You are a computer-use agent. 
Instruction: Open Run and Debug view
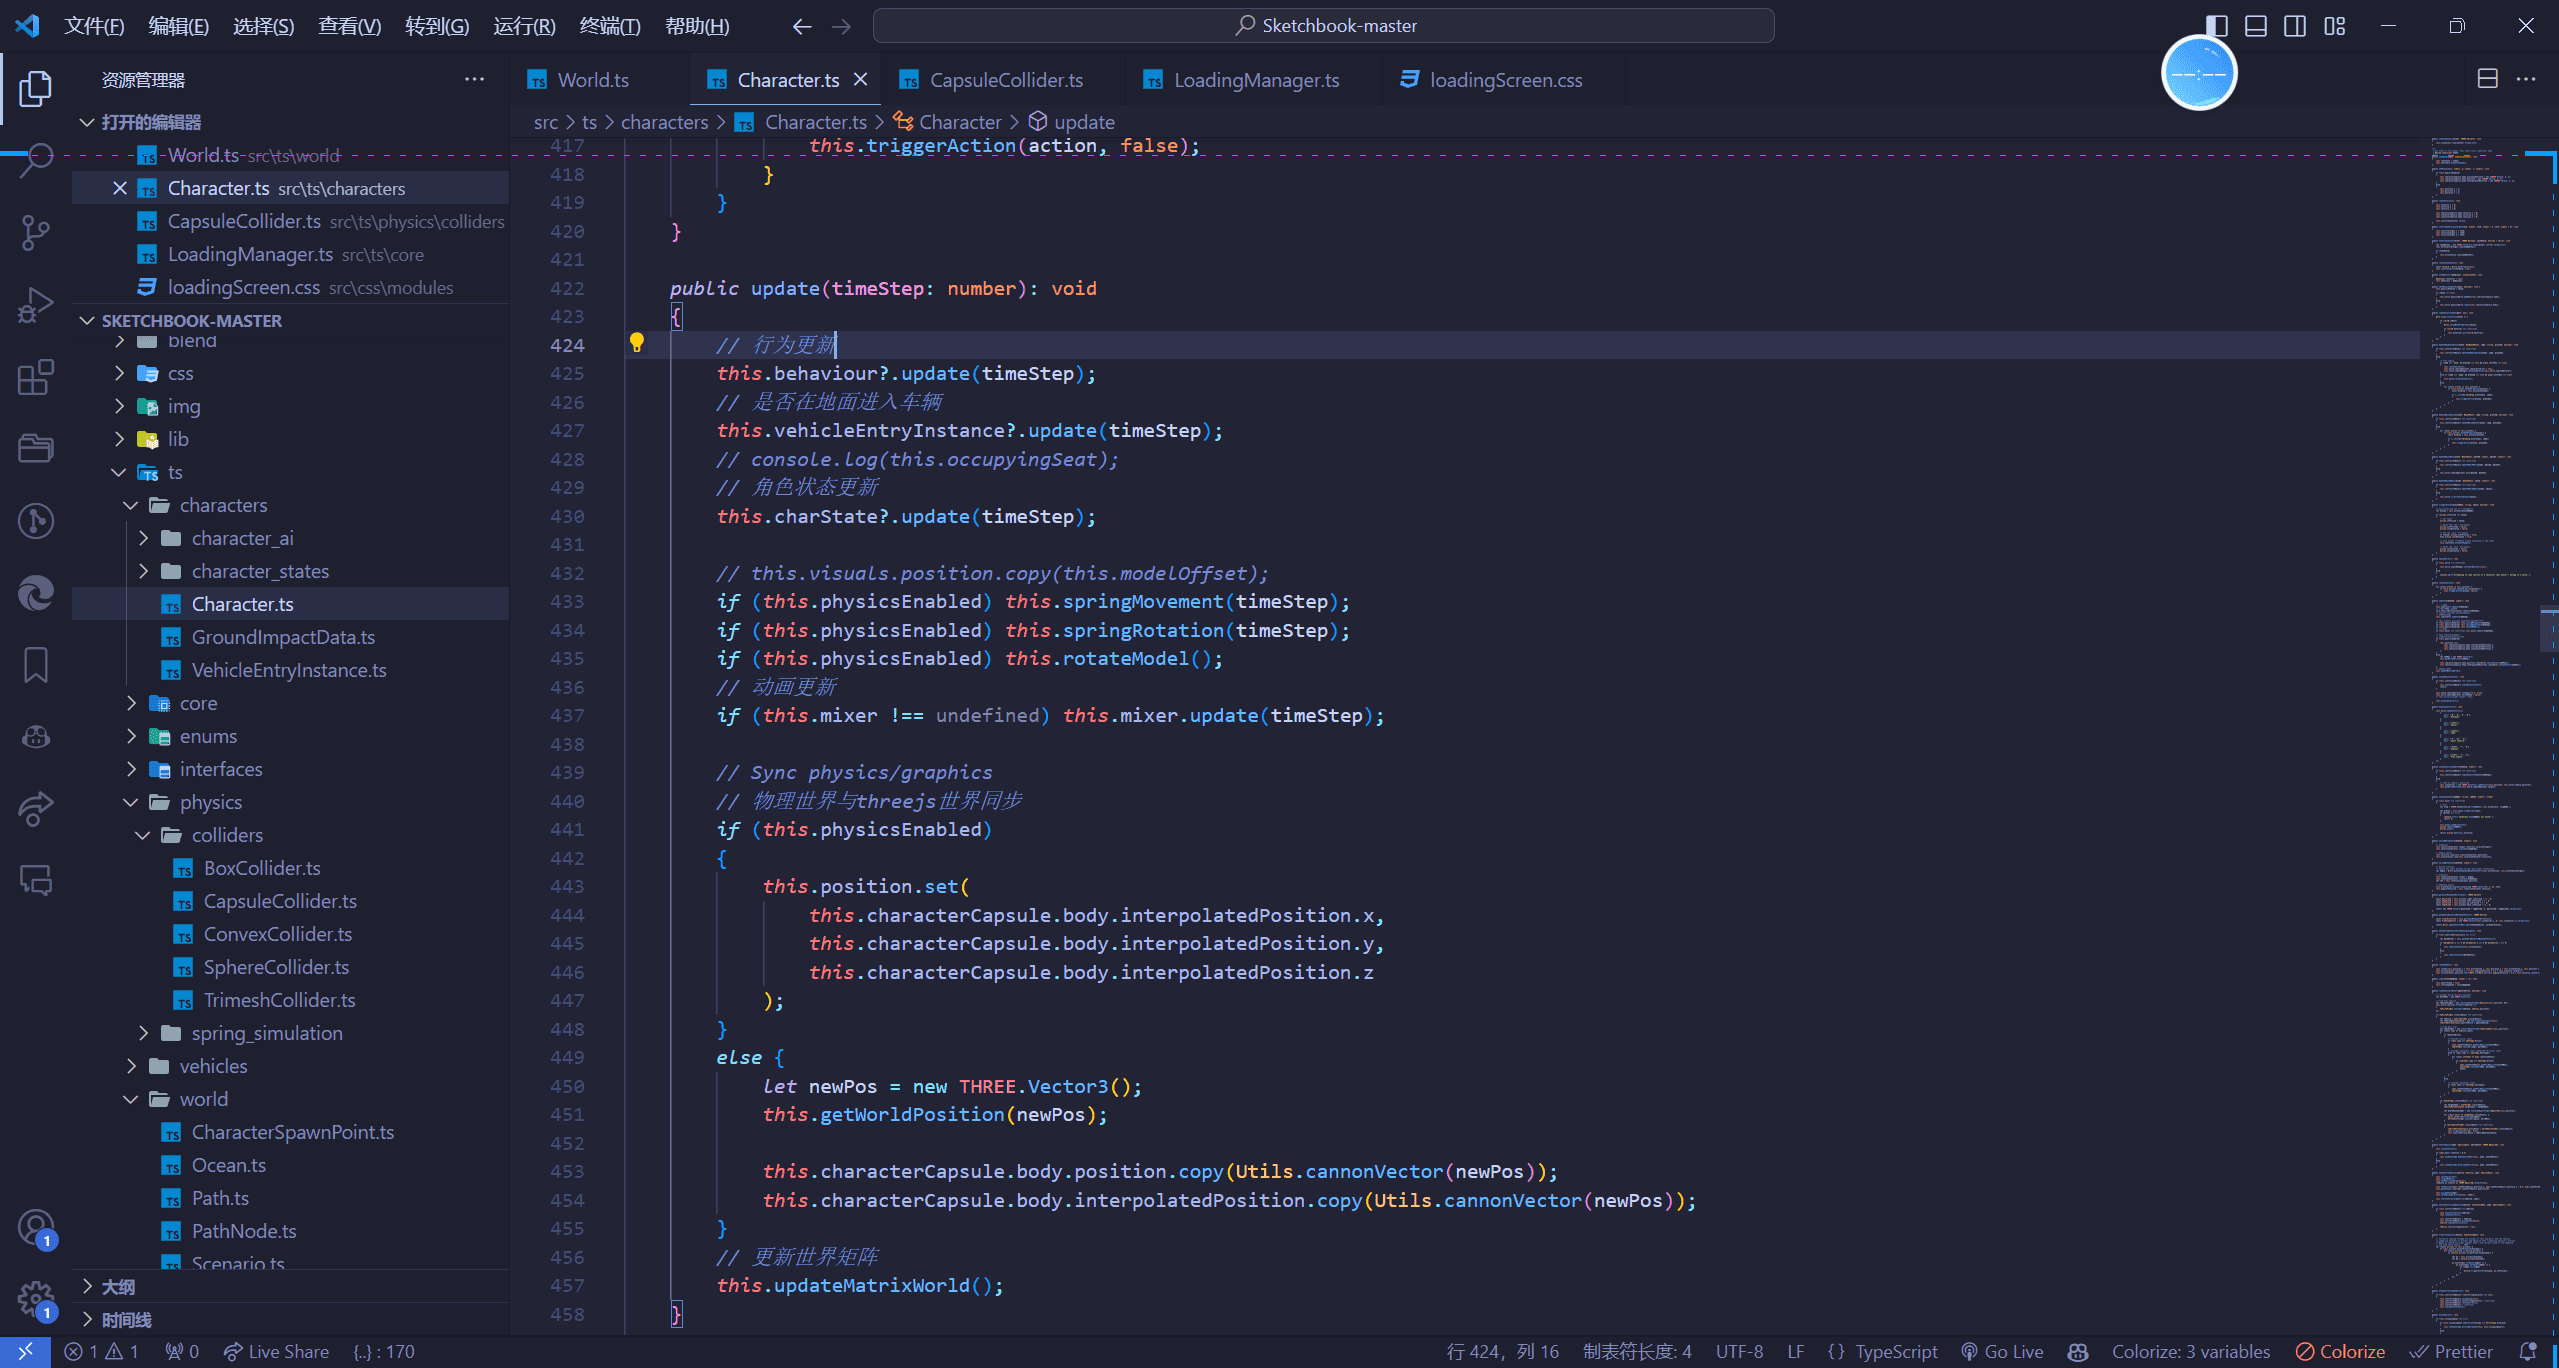tap(36, 305)
